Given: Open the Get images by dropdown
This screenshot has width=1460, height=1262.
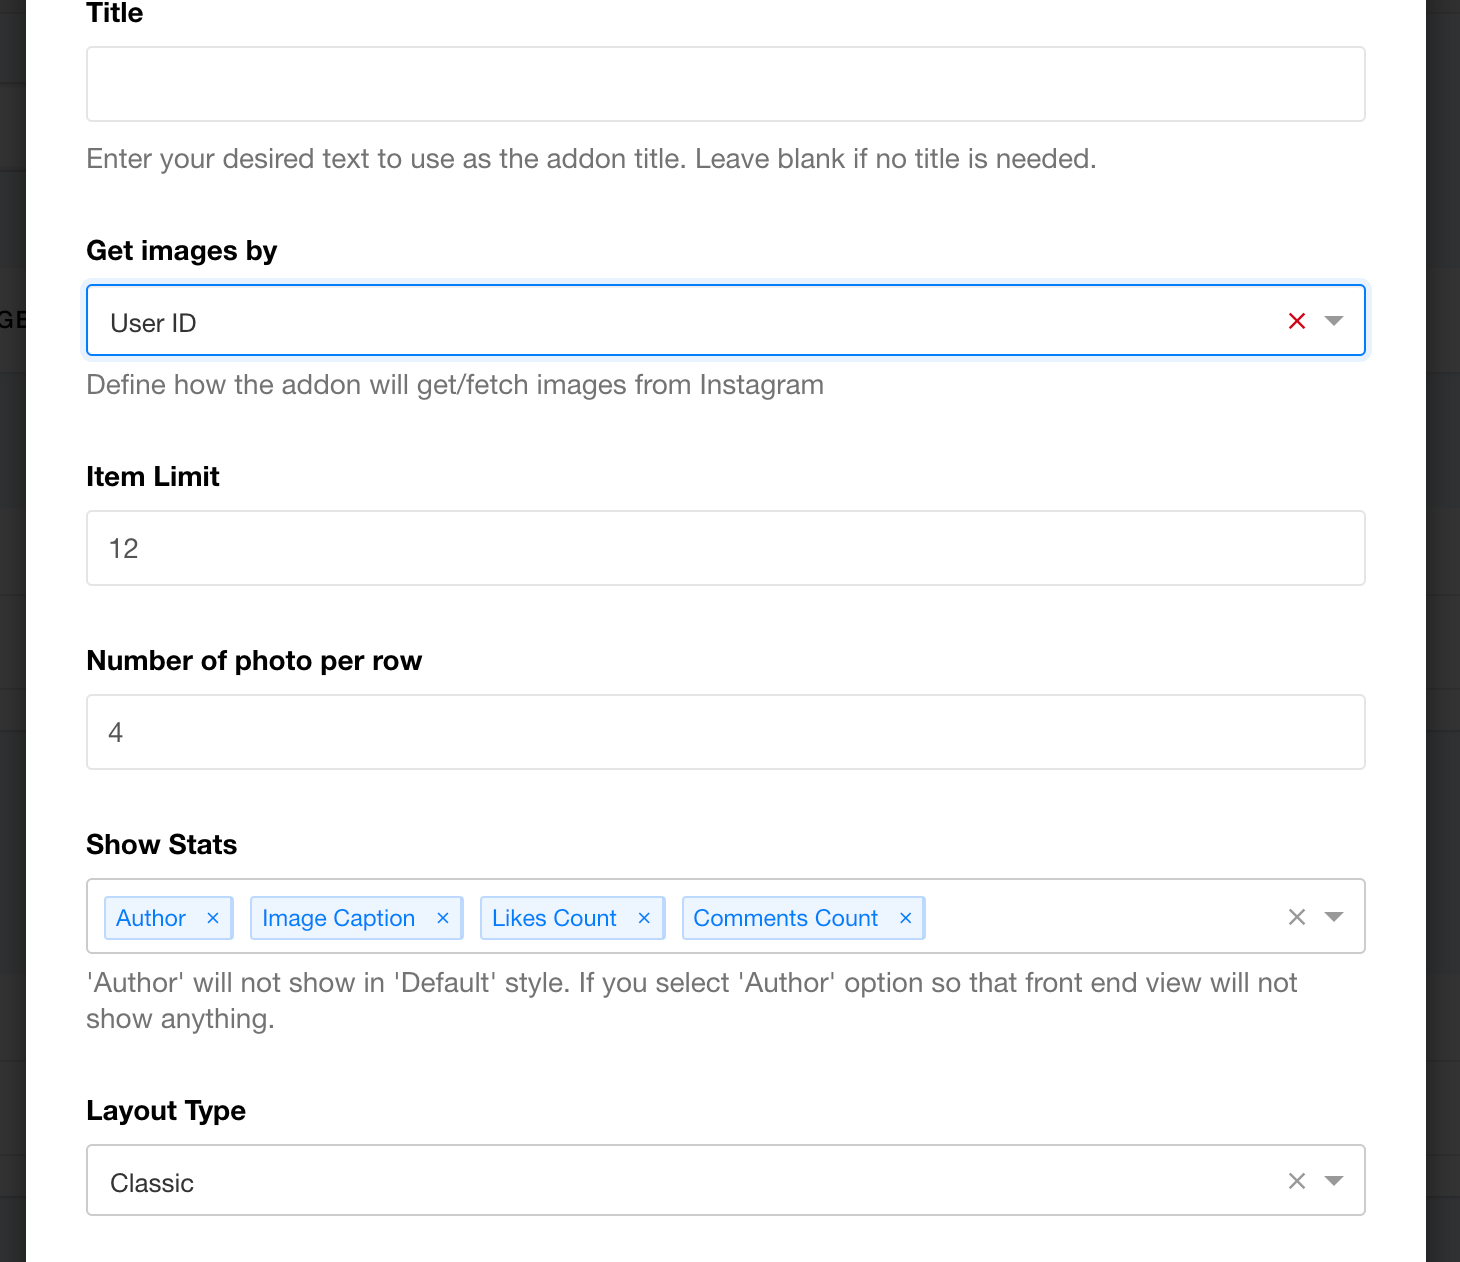Looking at the screenshot, I should click(1334, 320).
